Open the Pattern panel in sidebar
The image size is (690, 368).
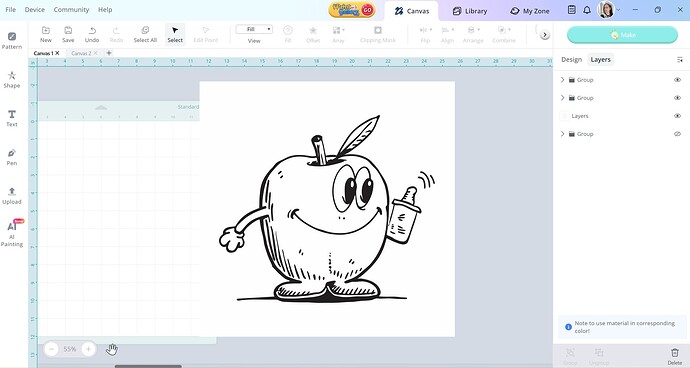(12, 40)
